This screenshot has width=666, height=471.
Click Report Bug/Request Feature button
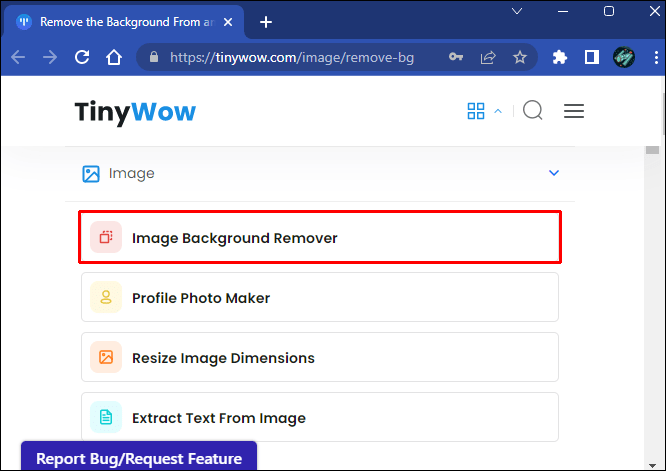139,459
